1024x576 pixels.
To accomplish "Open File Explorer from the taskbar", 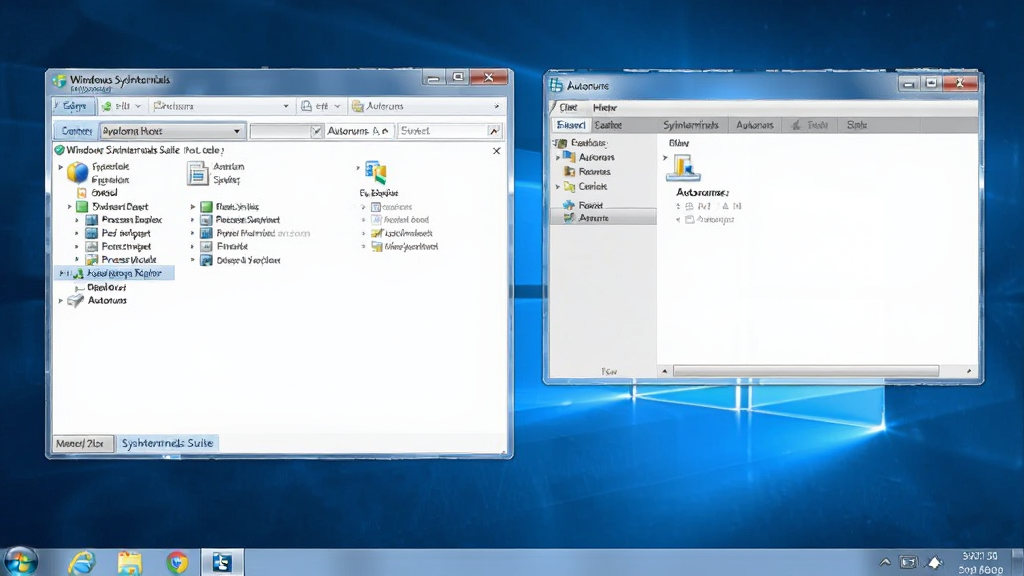I will (129, 562).
